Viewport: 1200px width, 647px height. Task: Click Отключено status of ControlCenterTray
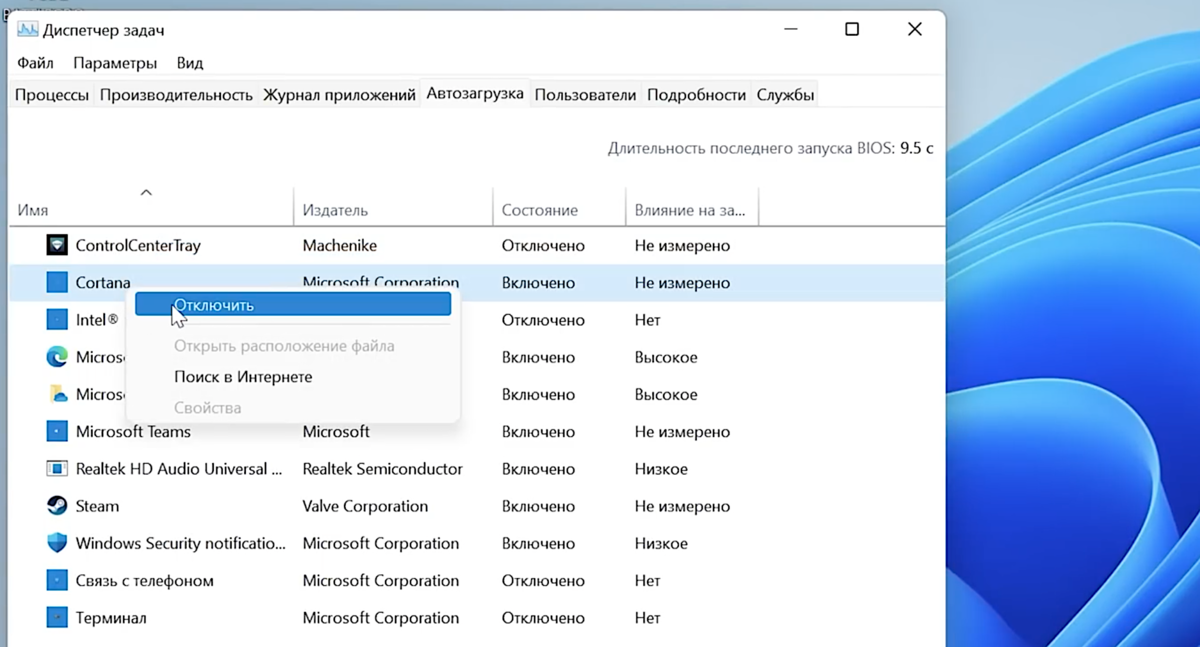[543, 246]
